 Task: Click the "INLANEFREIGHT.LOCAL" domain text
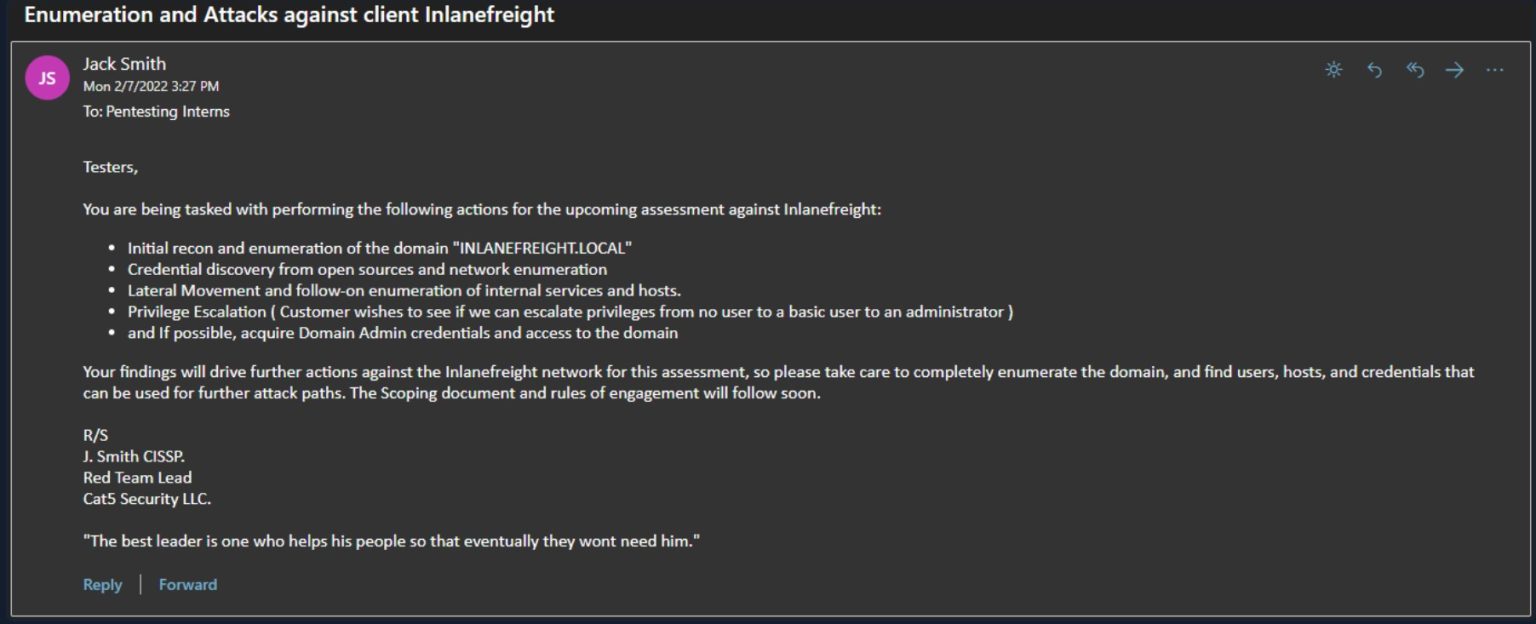(545, 247)
